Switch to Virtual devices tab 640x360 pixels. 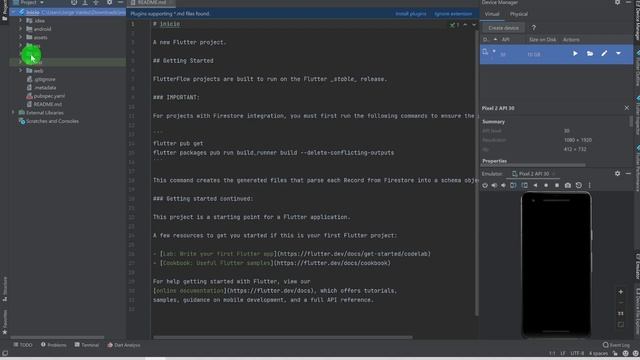(492, 14)
